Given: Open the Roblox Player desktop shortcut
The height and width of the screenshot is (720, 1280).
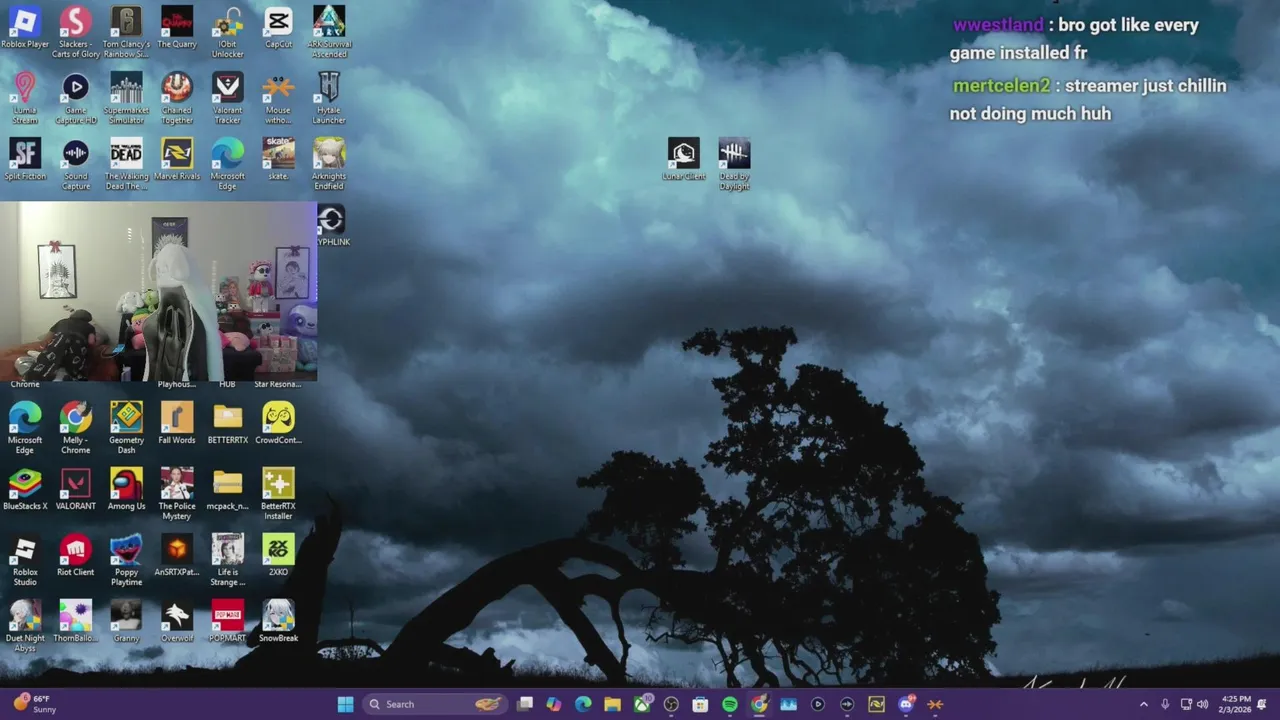Looking at the screenshot, I should pyautogui.click(x=25, y=28).
